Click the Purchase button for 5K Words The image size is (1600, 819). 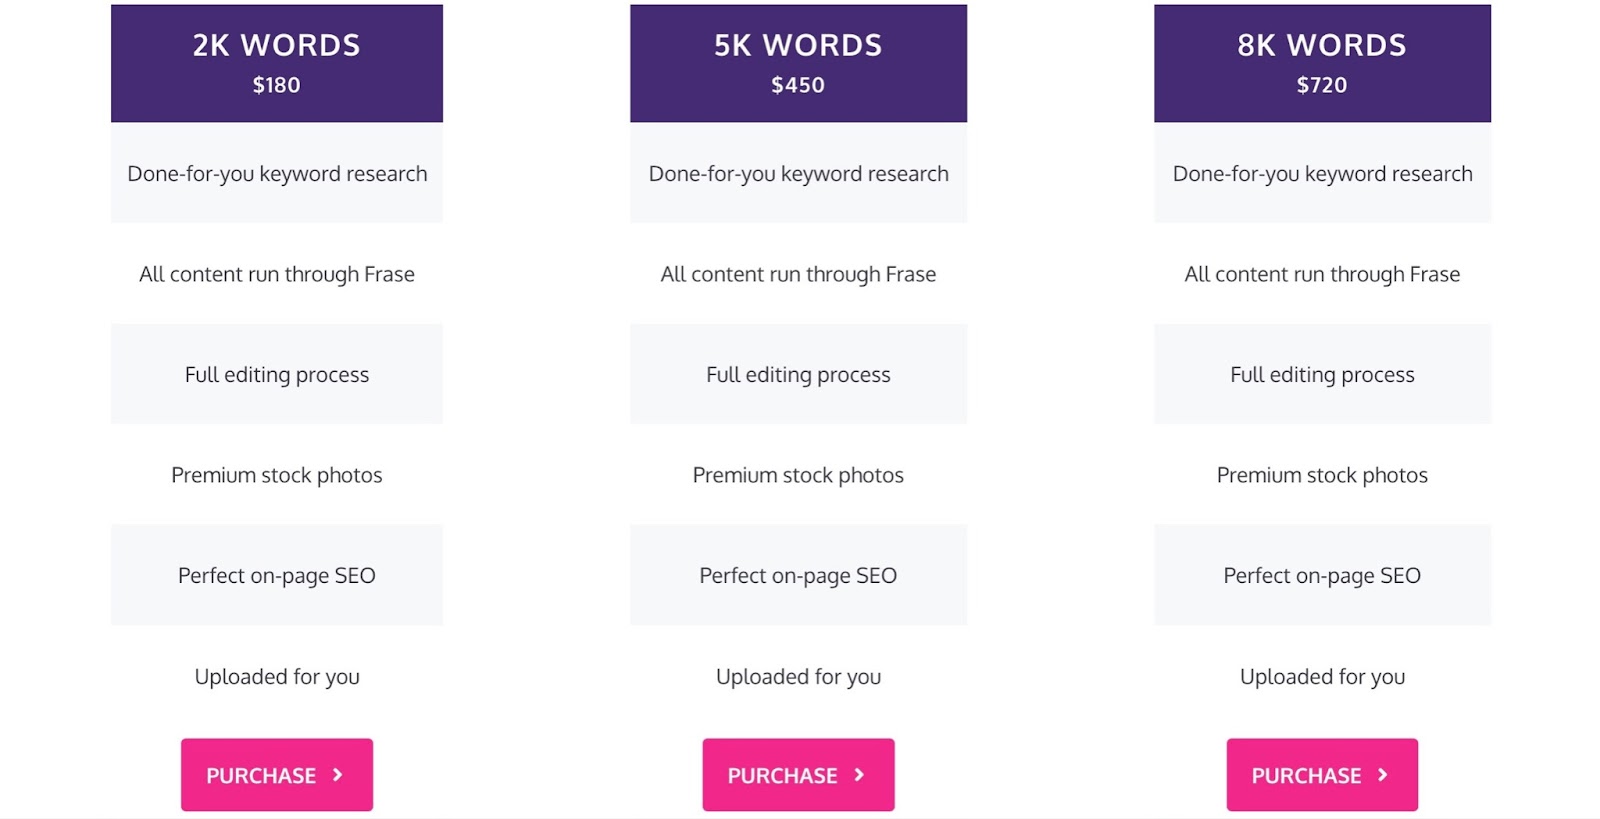click(798, 775)
